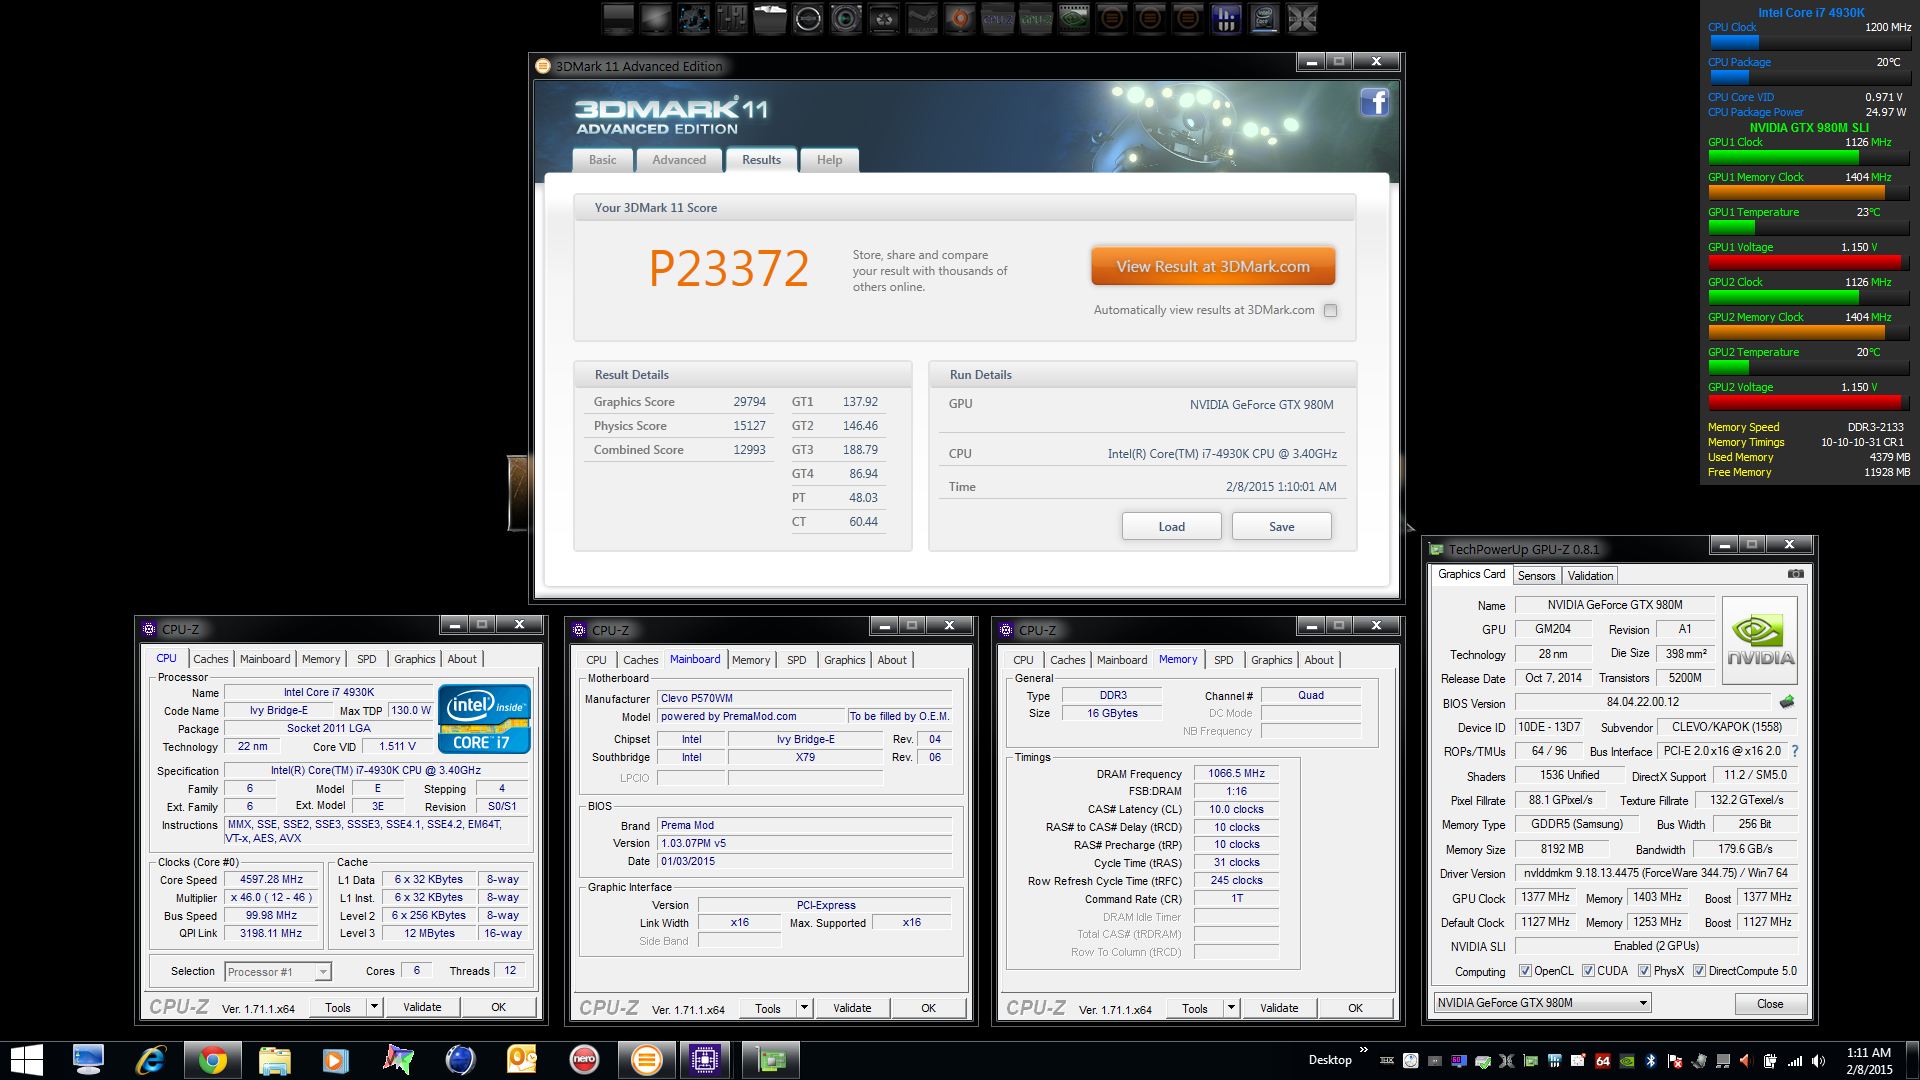Open the white volume speaker tray icon
Image resolution: width=1920 pixels, height=1080 pixels.
tap(1818, 1061)
